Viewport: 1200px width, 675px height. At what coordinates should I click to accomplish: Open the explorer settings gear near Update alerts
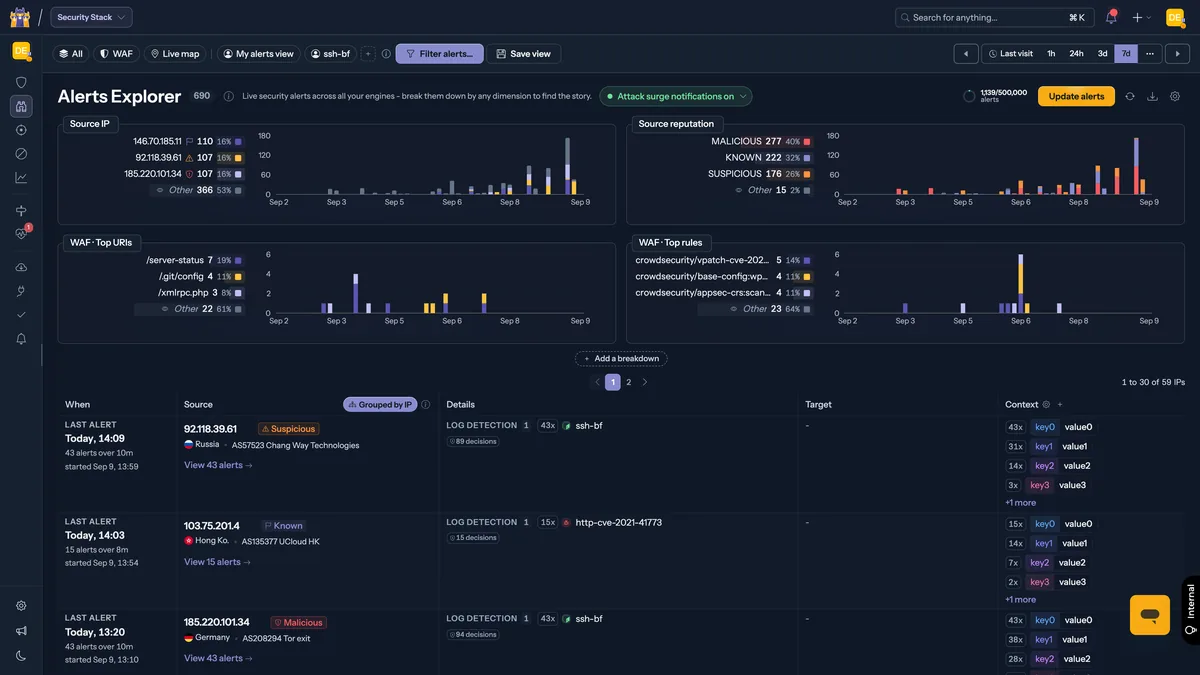pyautogui.click(x=1175, y=96)
